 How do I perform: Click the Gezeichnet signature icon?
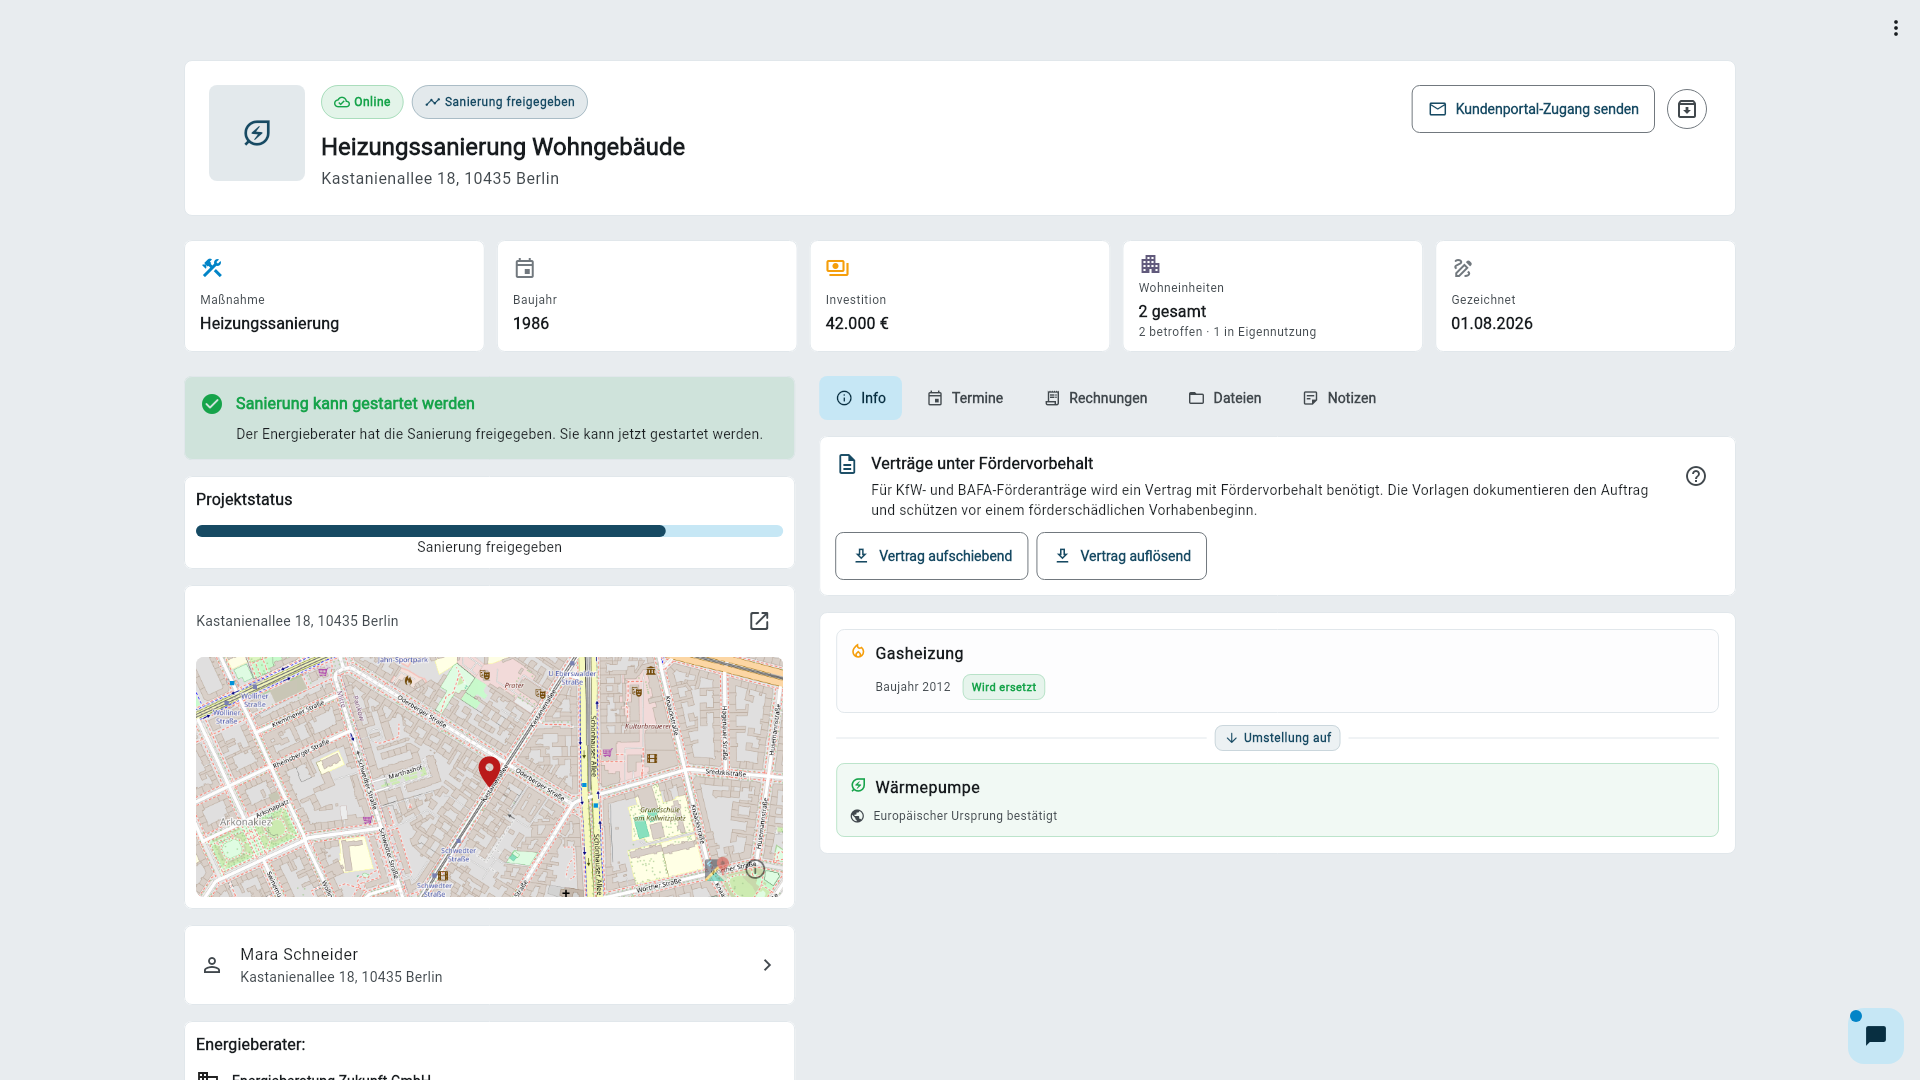pyautogui.click(x=1463, y=268)
